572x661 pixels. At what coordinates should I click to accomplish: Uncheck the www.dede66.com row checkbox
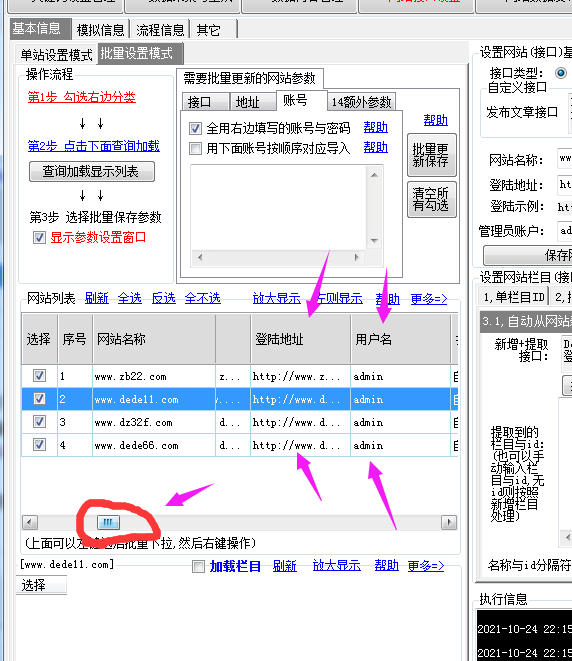tap(39, 445)
